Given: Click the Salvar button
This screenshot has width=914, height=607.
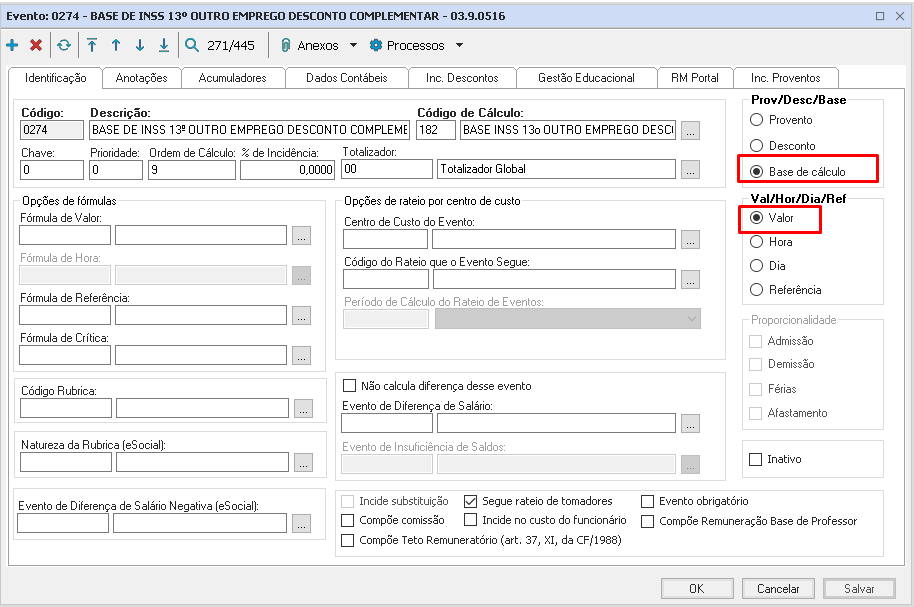Looking at the screenshot, I should [x=859, y=589].
